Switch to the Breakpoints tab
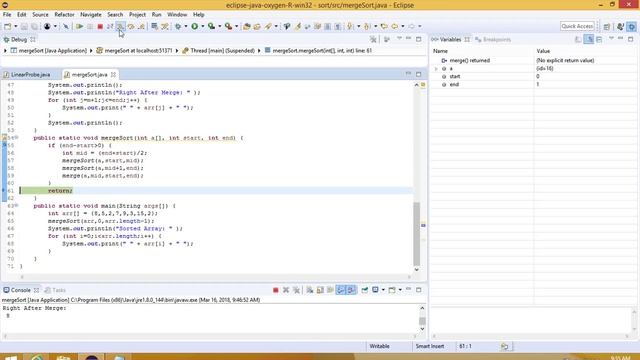The width and height of the screenshot is (640, 360). pyautogui.click(x=493, y=40)
